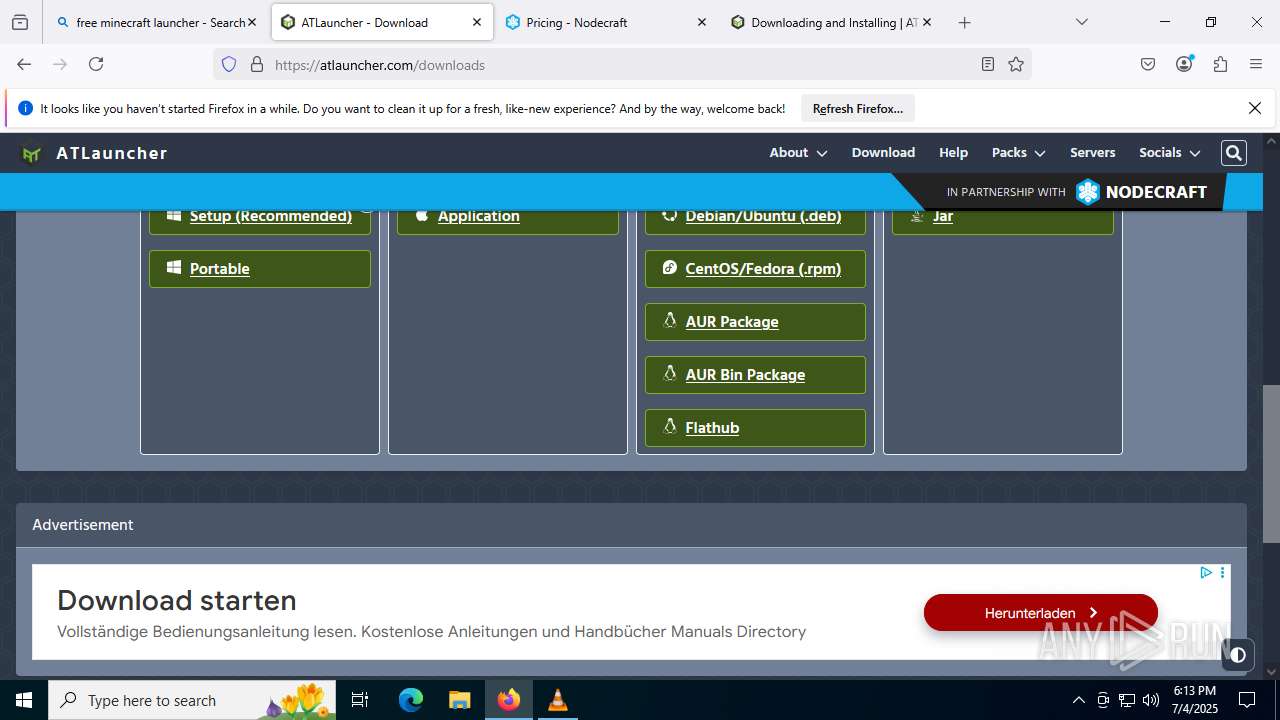Open Firefox application menu hamburger
This screenshot has width=1280, height=720.
1256,64
